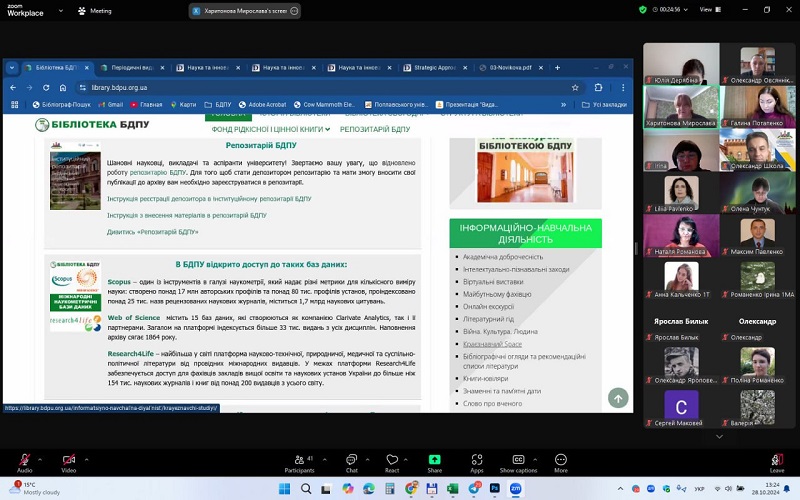The width and height of the screenshot is (800, 500).
Task: Open a new browser tab with plus
Action: click(x=558, y=67)
